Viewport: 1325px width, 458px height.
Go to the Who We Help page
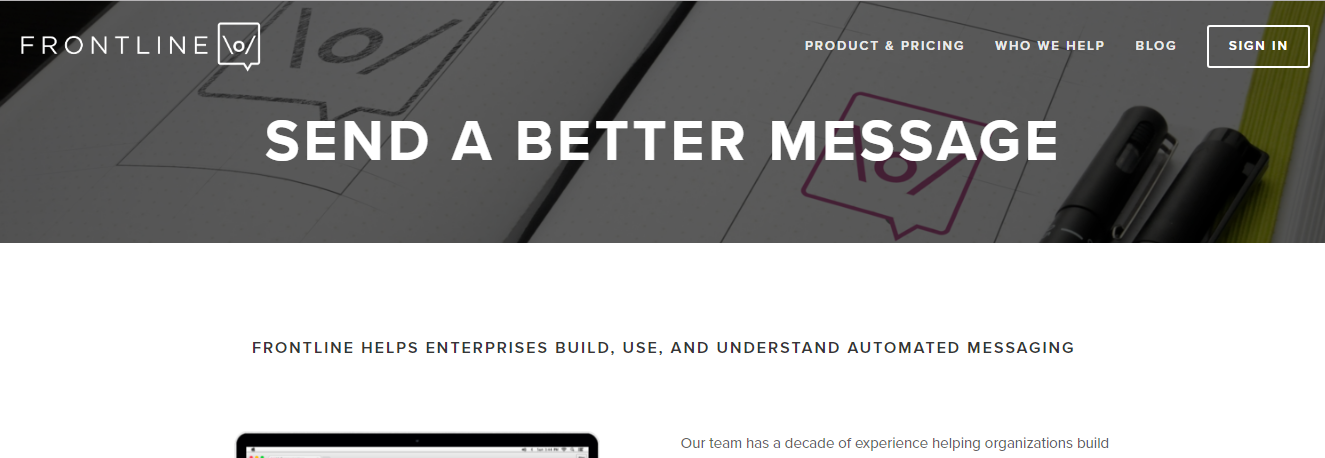click(x=1049, y=46)
